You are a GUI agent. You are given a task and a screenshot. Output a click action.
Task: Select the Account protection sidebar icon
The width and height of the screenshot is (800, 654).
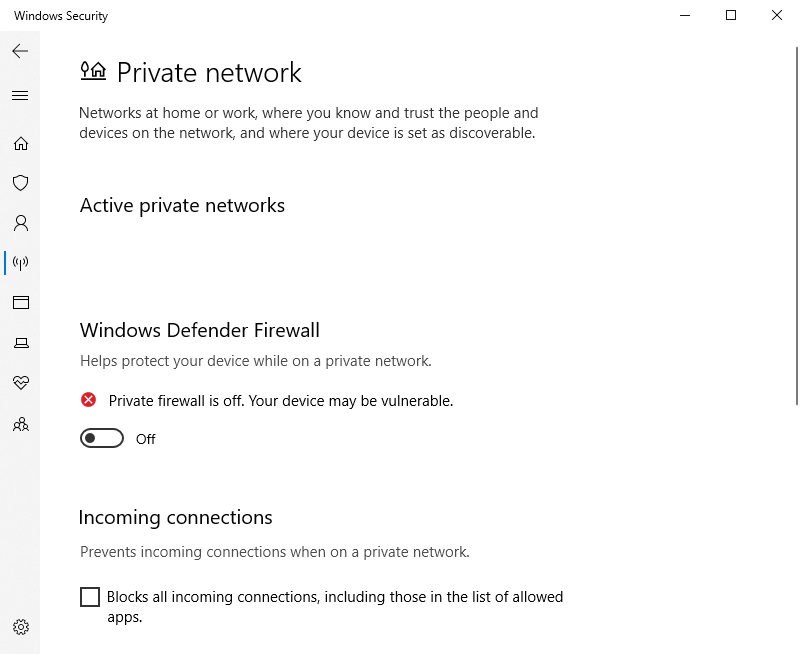pyautogui.click(x=20, y=223)
